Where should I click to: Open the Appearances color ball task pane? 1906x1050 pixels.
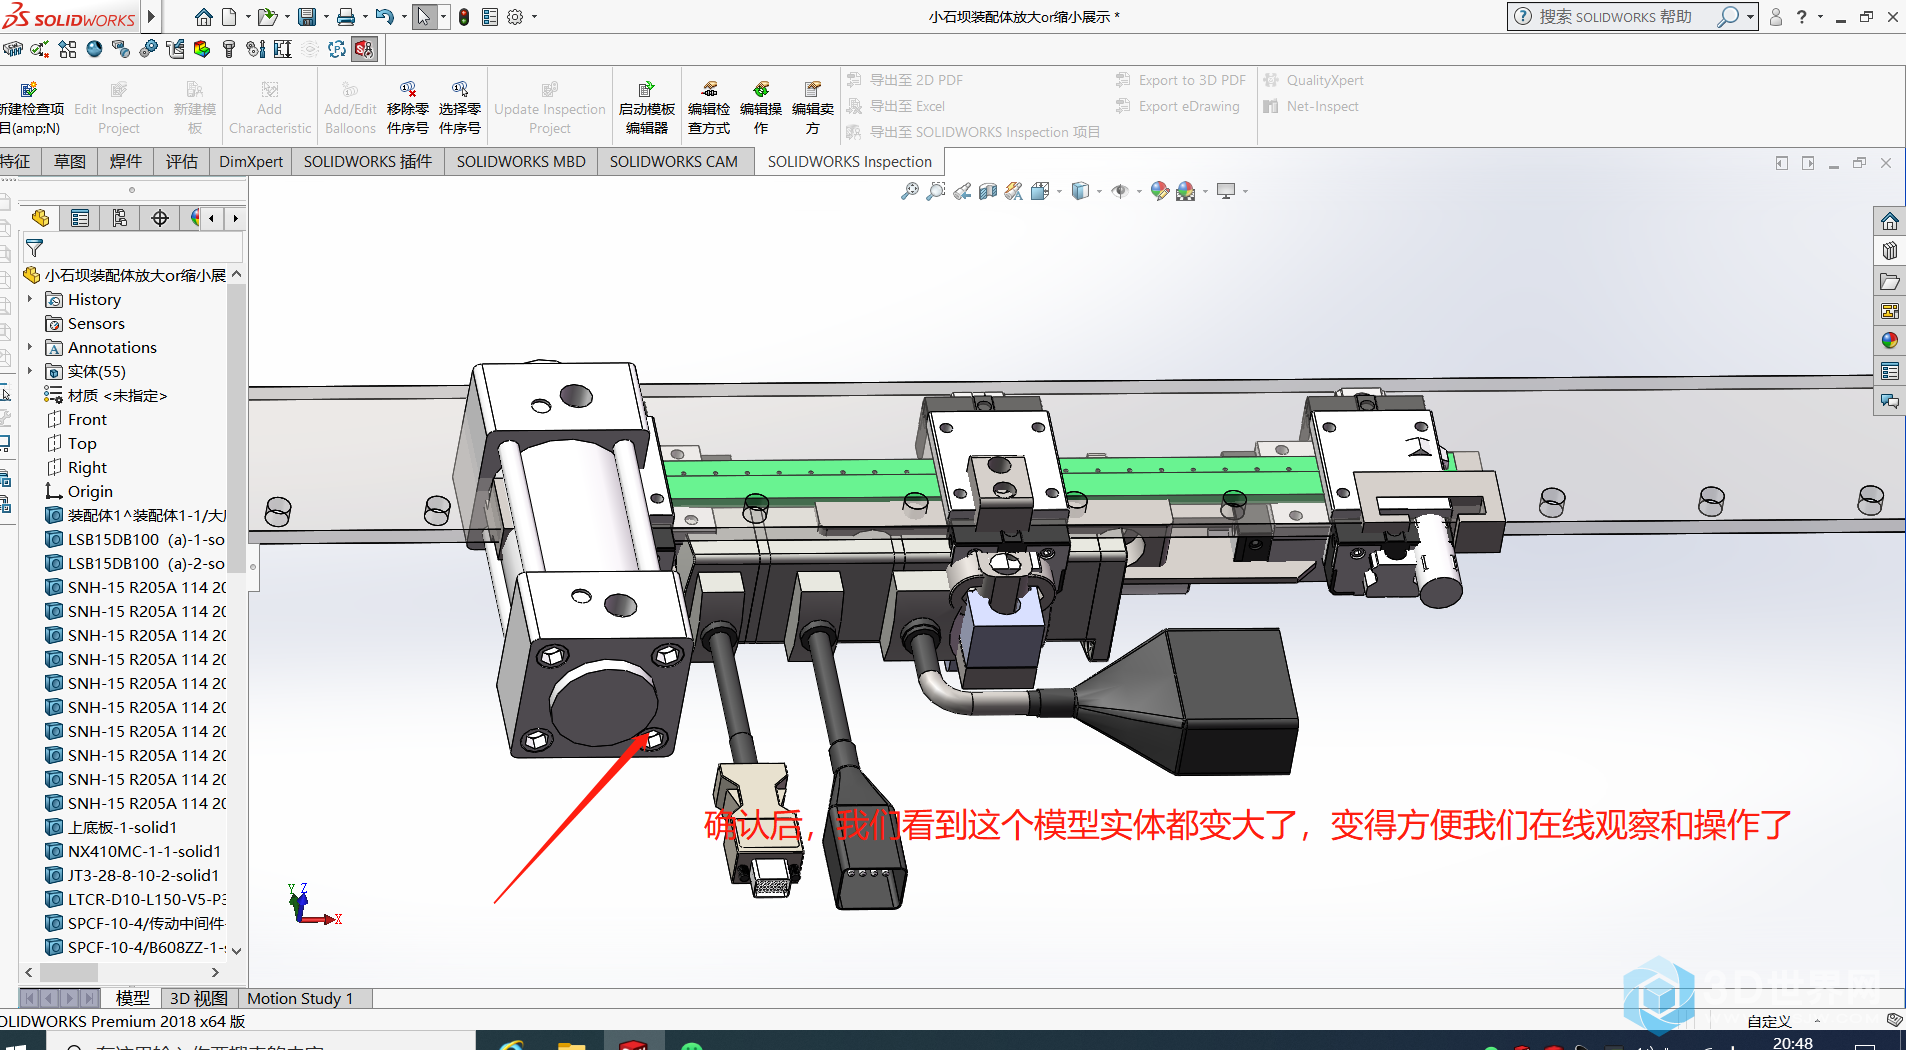[1889, 341]
